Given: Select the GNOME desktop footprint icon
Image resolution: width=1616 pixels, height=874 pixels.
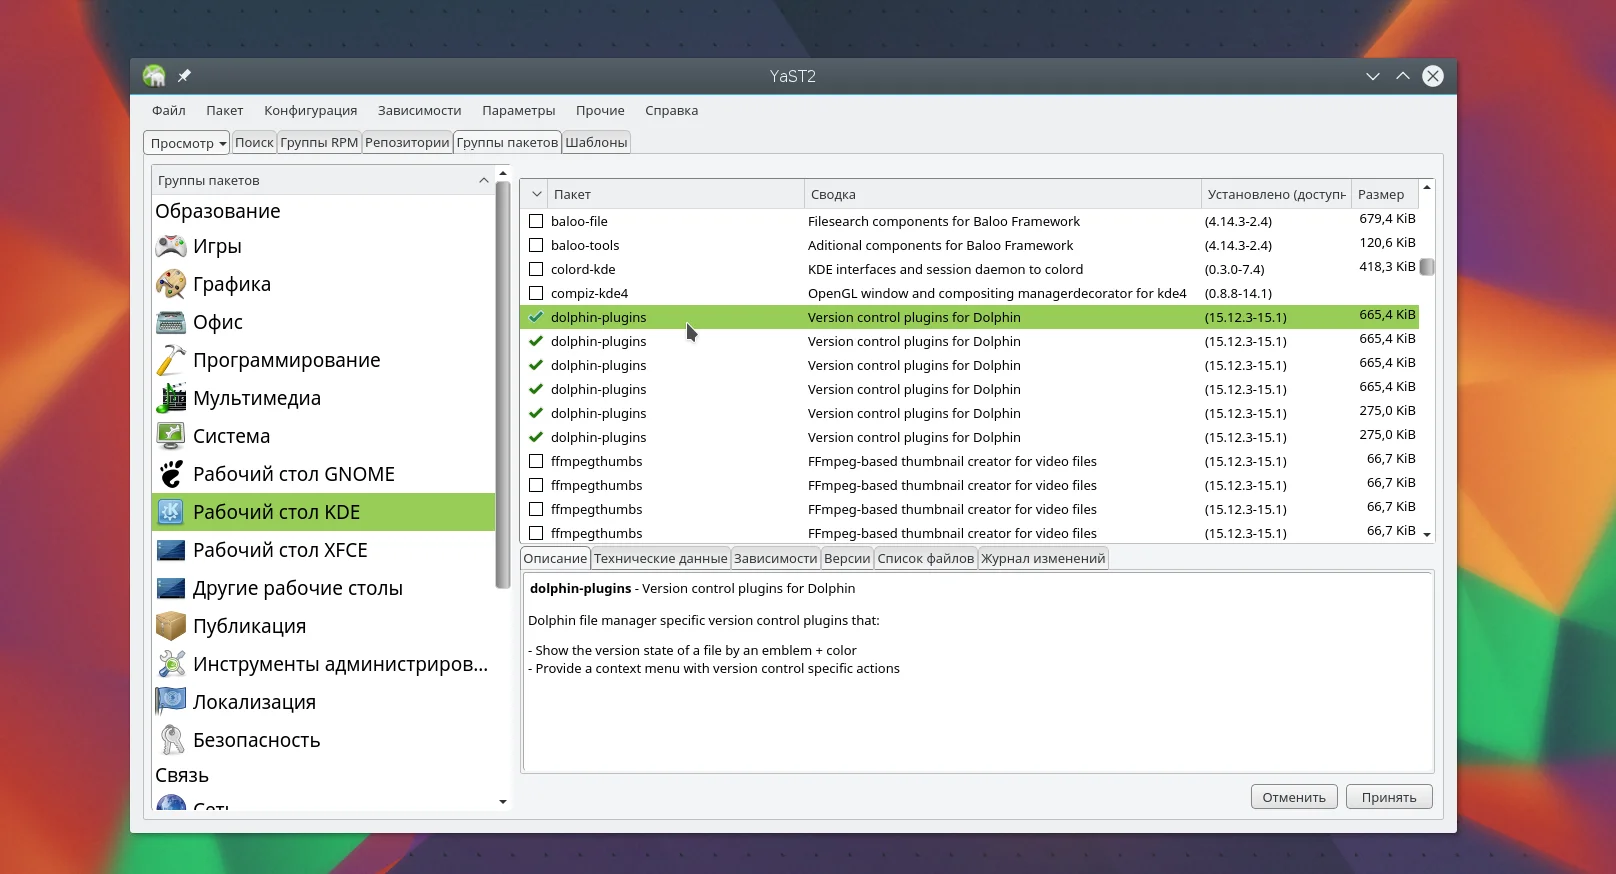Looking at the screenshot, I should (171, 474).
